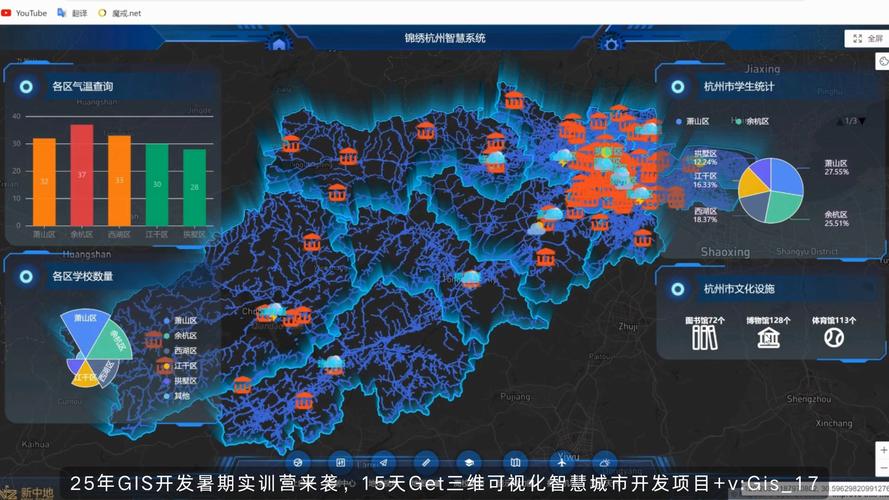This screenshot has height=500, width=889.
Task: Open the map book icon tool
Action: (x=514, y=462)
